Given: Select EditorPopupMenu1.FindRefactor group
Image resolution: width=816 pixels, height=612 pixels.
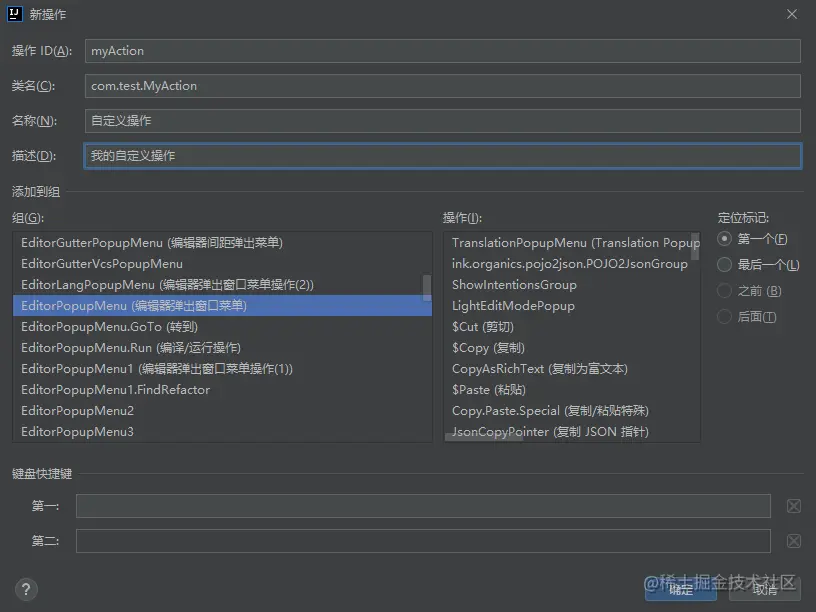Looking at the screenshot, I should pyautogui.click(x=222, y=390).
